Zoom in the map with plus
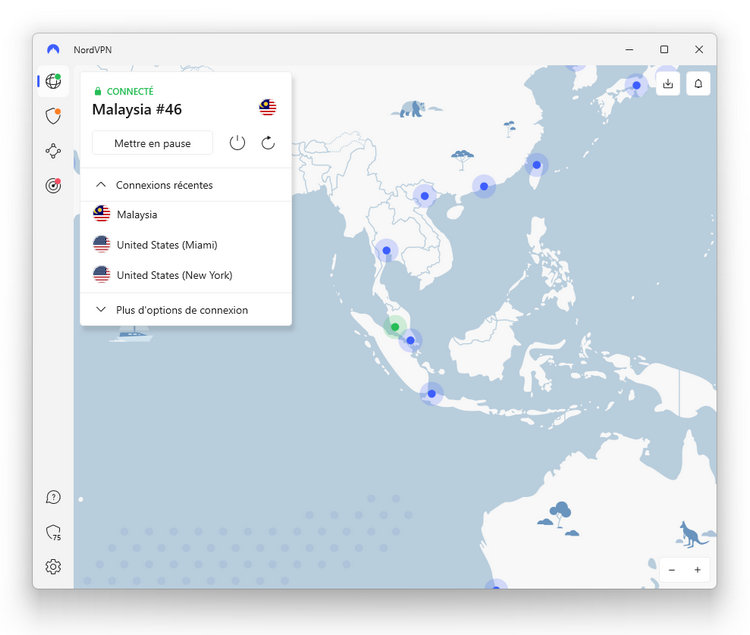 697,570
